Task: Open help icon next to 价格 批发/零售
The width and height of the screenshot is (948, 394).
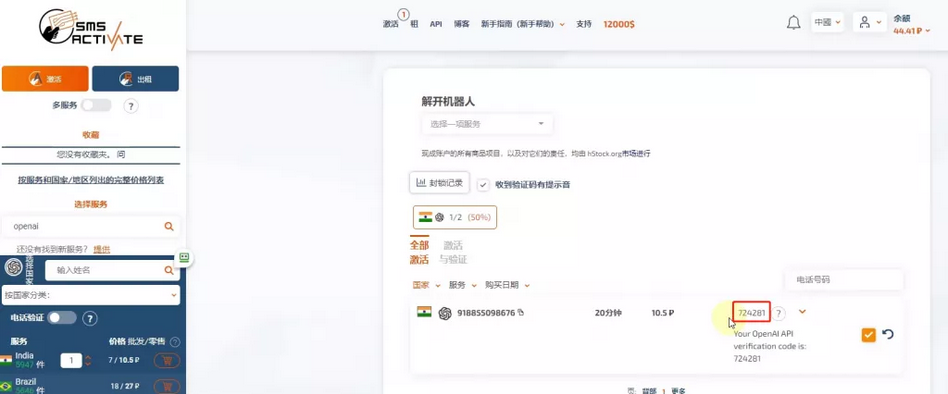Action: pos(175,342)
